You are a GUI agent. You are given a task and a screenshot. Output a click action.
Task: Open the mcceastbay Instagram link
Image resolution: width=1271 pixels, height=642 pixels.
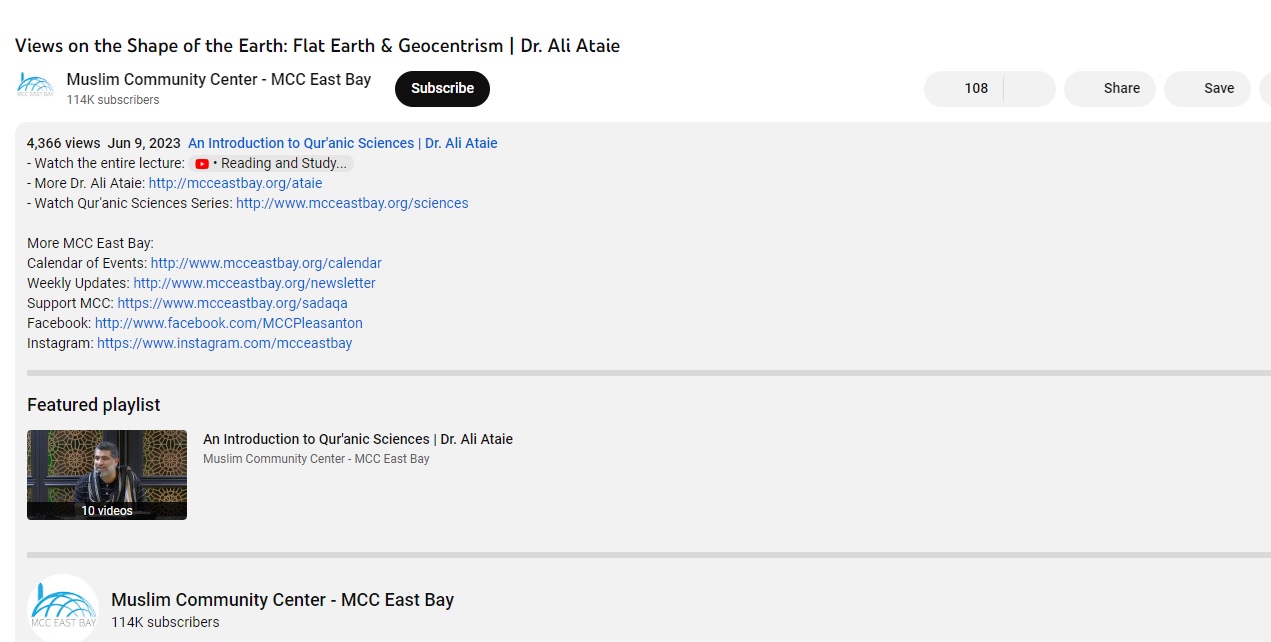pyautogui.click(x=224, y=343)
